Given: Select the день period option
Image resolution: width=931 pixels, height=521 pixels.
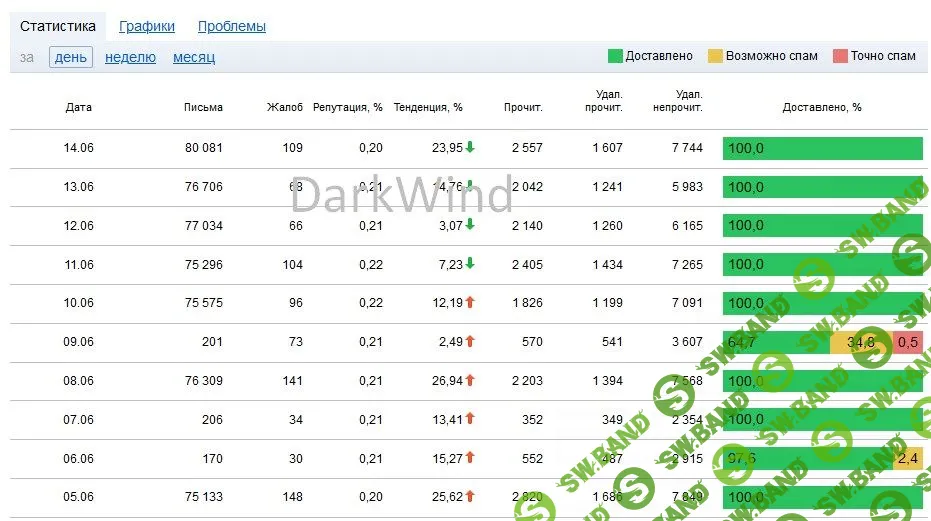Looking at the screenshot, I should pos(71,57).
